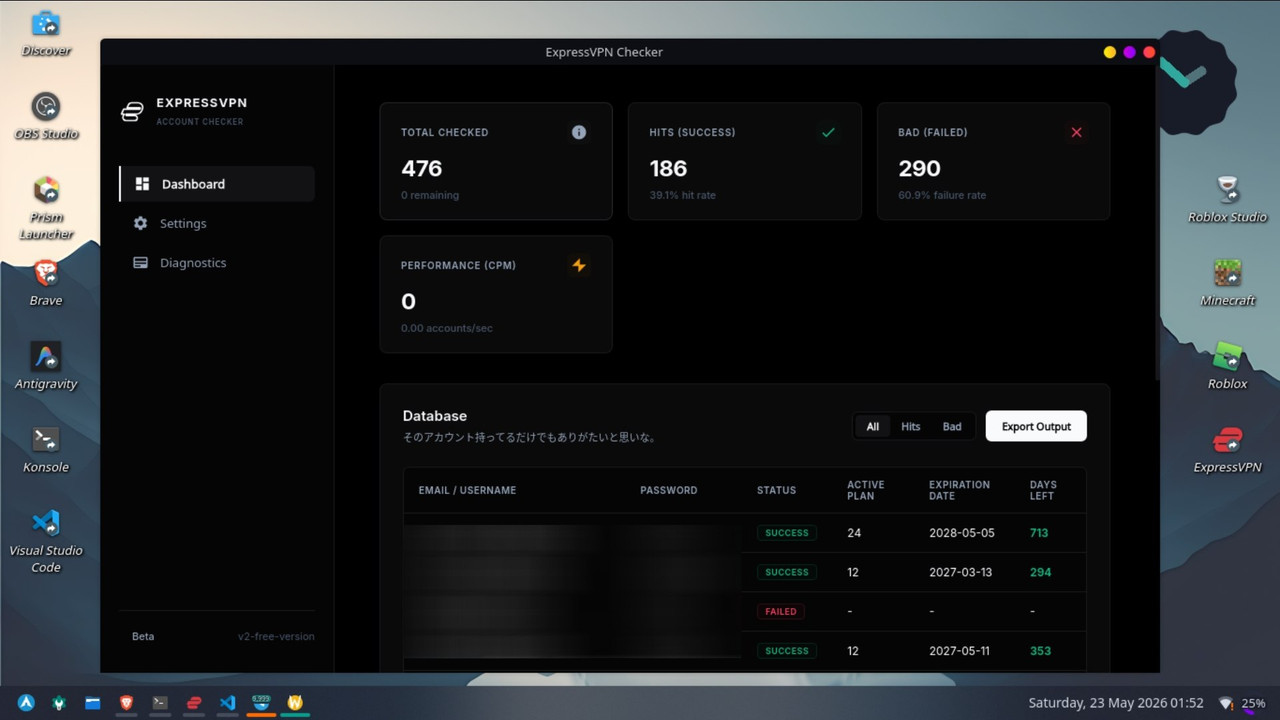Click the Export Output button
The height and width of the screenshot is (720, 1280).
click(1036, 426)
